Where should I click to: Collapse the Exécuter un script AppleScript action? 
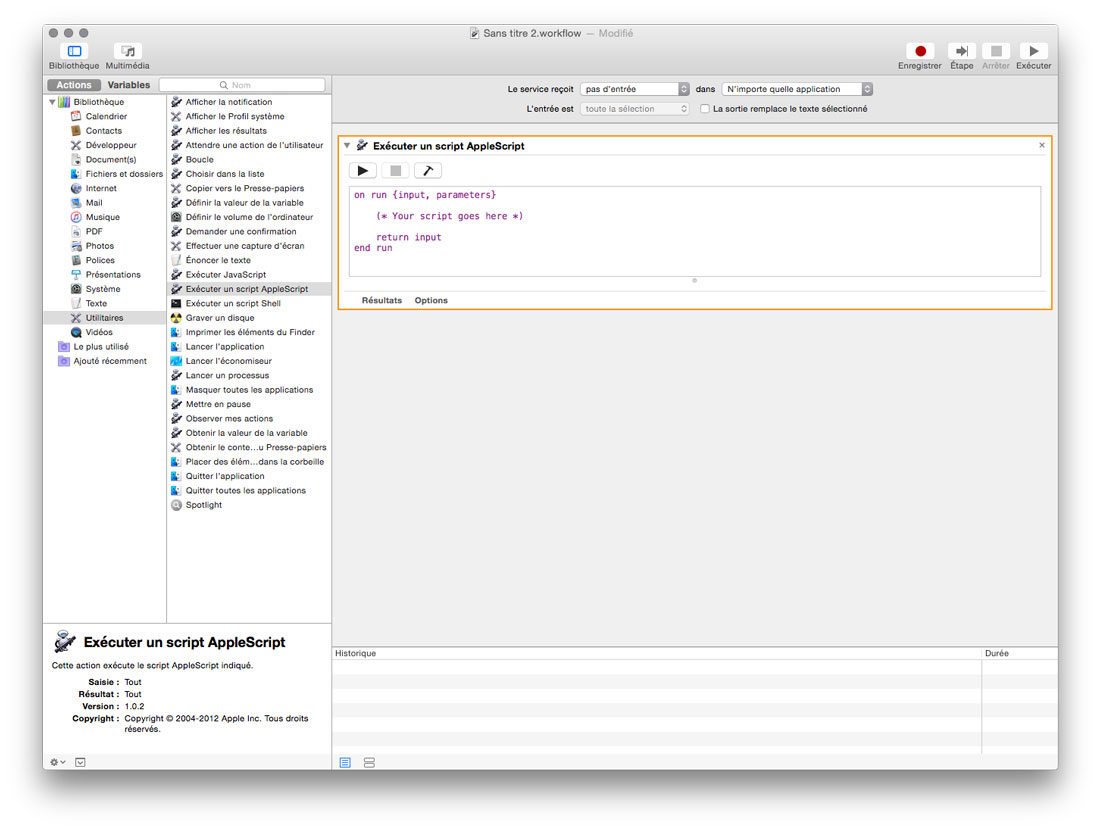tap(347, 145)
